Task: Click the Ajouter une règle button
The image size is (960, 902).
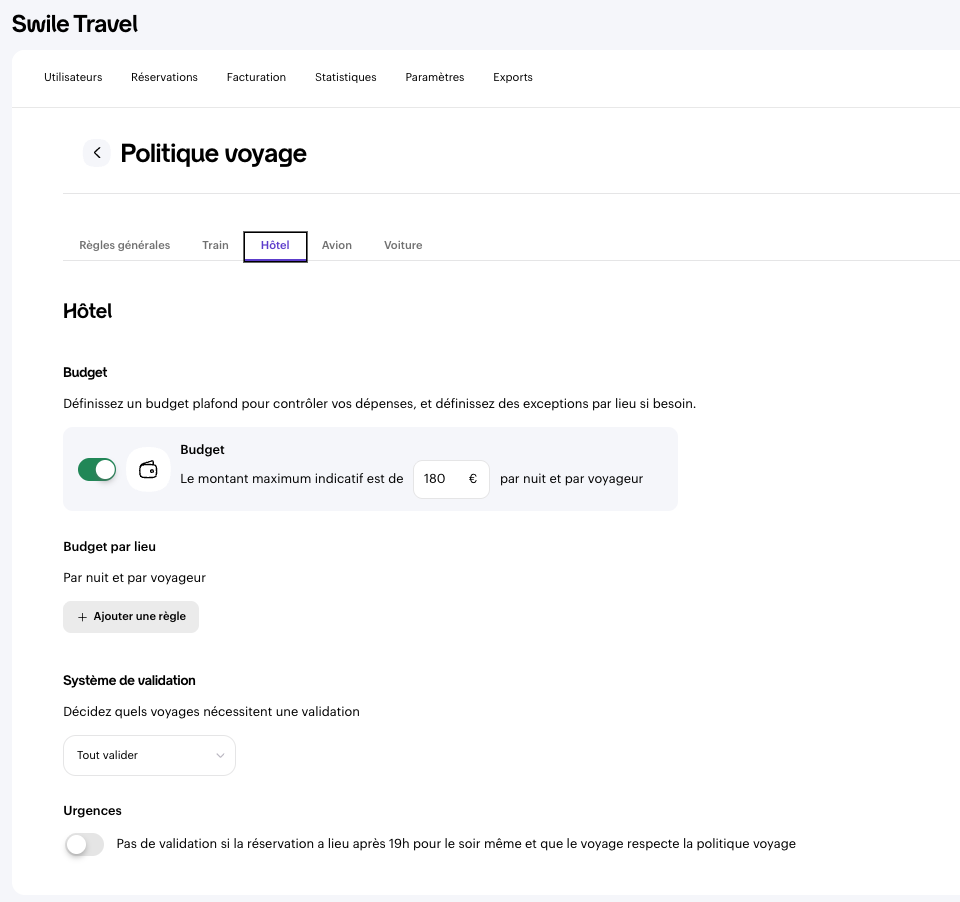Action: [131, 617]
